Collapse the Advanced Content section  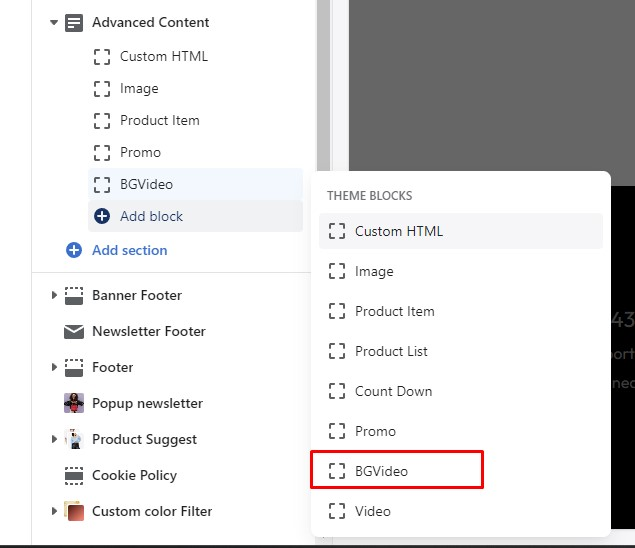point(54,22)
